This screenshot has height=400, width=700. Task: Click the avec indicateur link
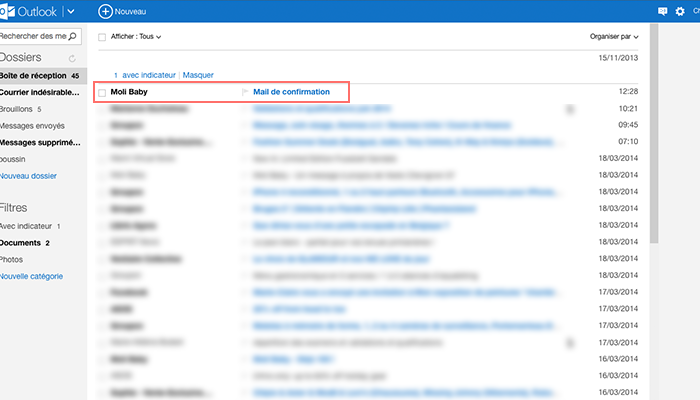click(x=149, y=75)
